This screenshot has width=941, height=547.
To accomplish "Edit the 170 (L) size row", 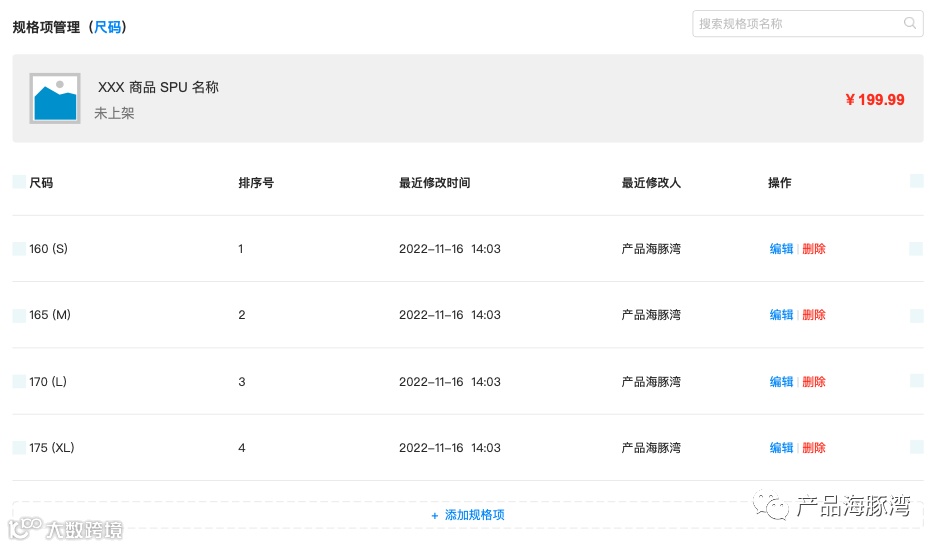I will [781, 381].
